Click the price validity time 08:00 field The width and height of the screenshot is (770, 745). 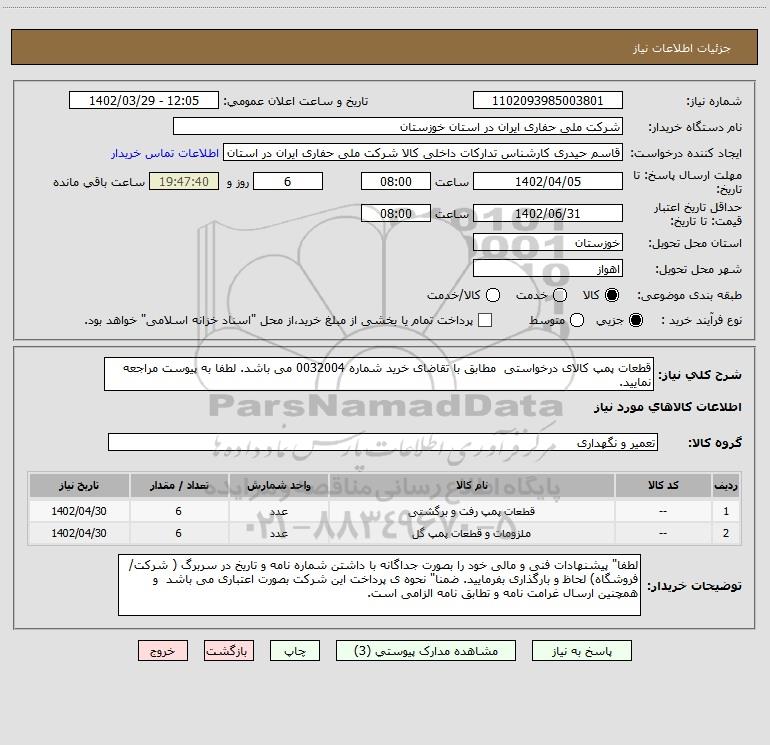tap(396, 214)
